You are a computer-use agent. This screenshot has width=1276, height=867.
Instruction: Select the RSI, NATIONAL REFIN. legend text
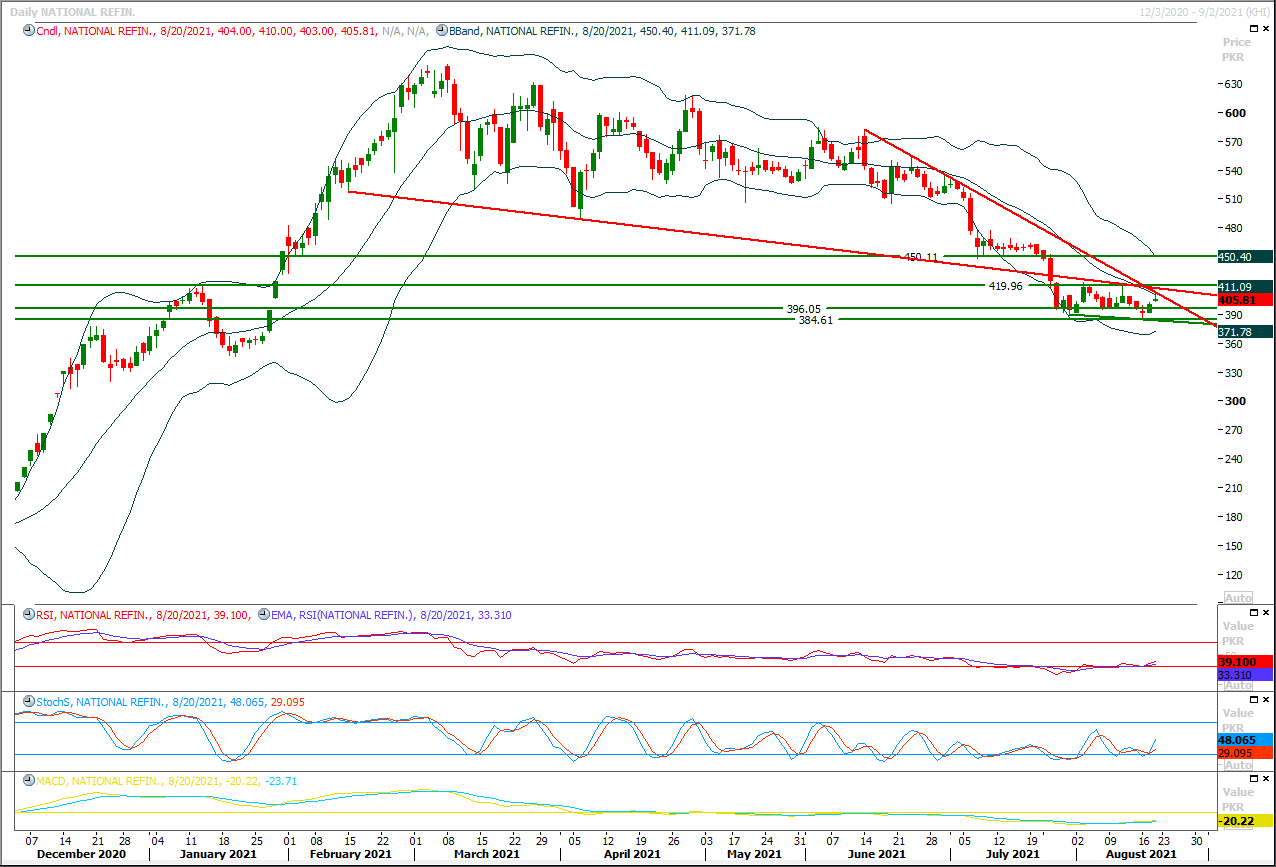(x=93, y=615)
